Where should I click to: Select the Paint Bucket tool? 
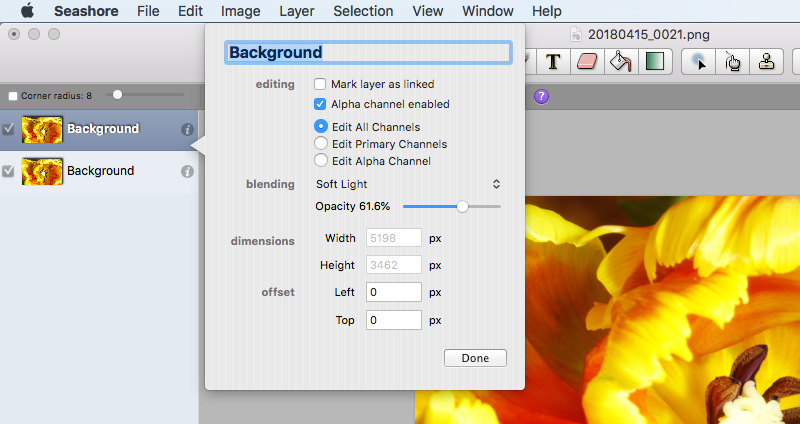click(x=620, y=62)
